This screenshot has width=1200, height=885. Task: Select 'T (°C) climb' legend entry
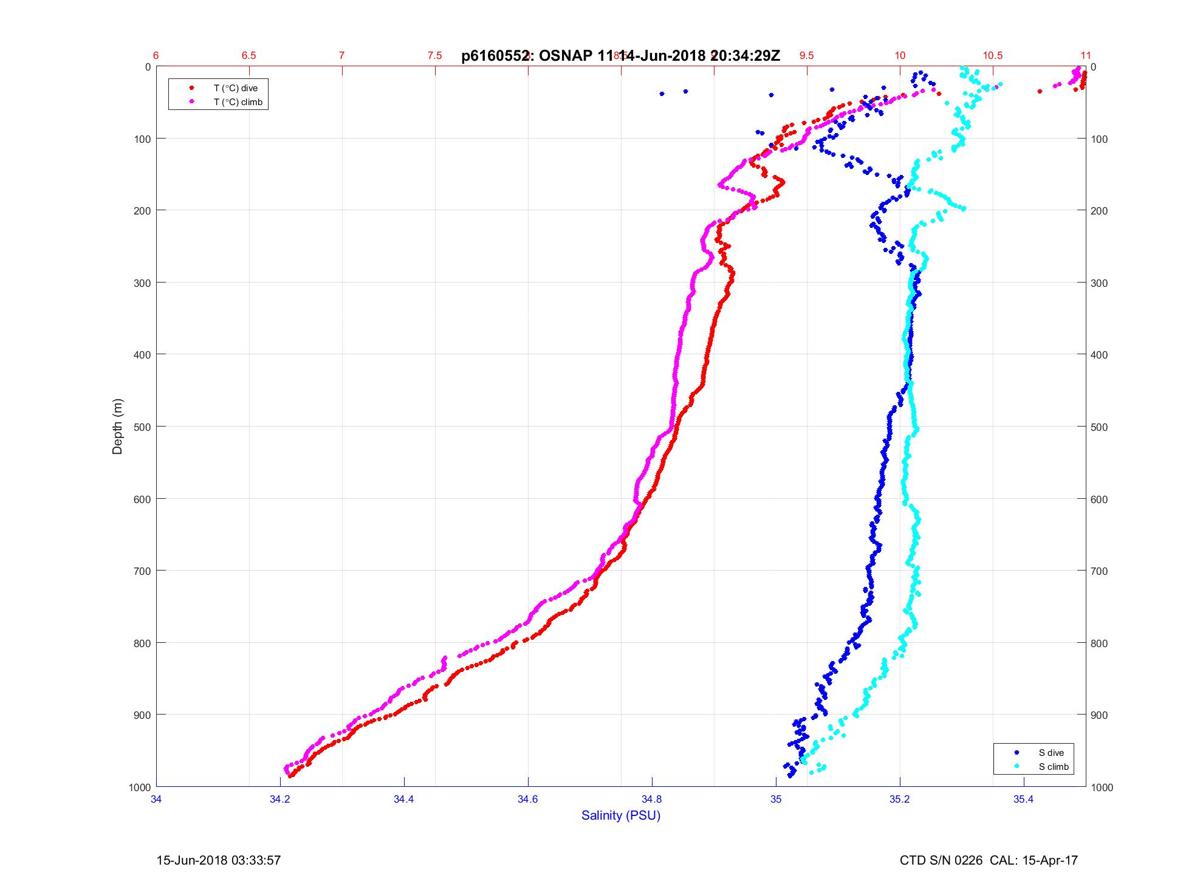[240, 102]
